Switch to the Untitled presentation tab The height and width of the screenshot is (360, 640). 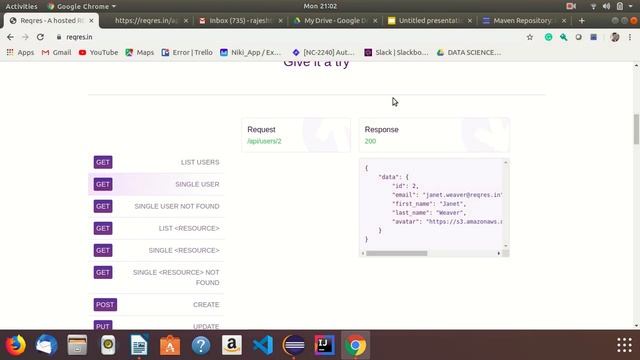pyautogui.click(x=429, y=20)
